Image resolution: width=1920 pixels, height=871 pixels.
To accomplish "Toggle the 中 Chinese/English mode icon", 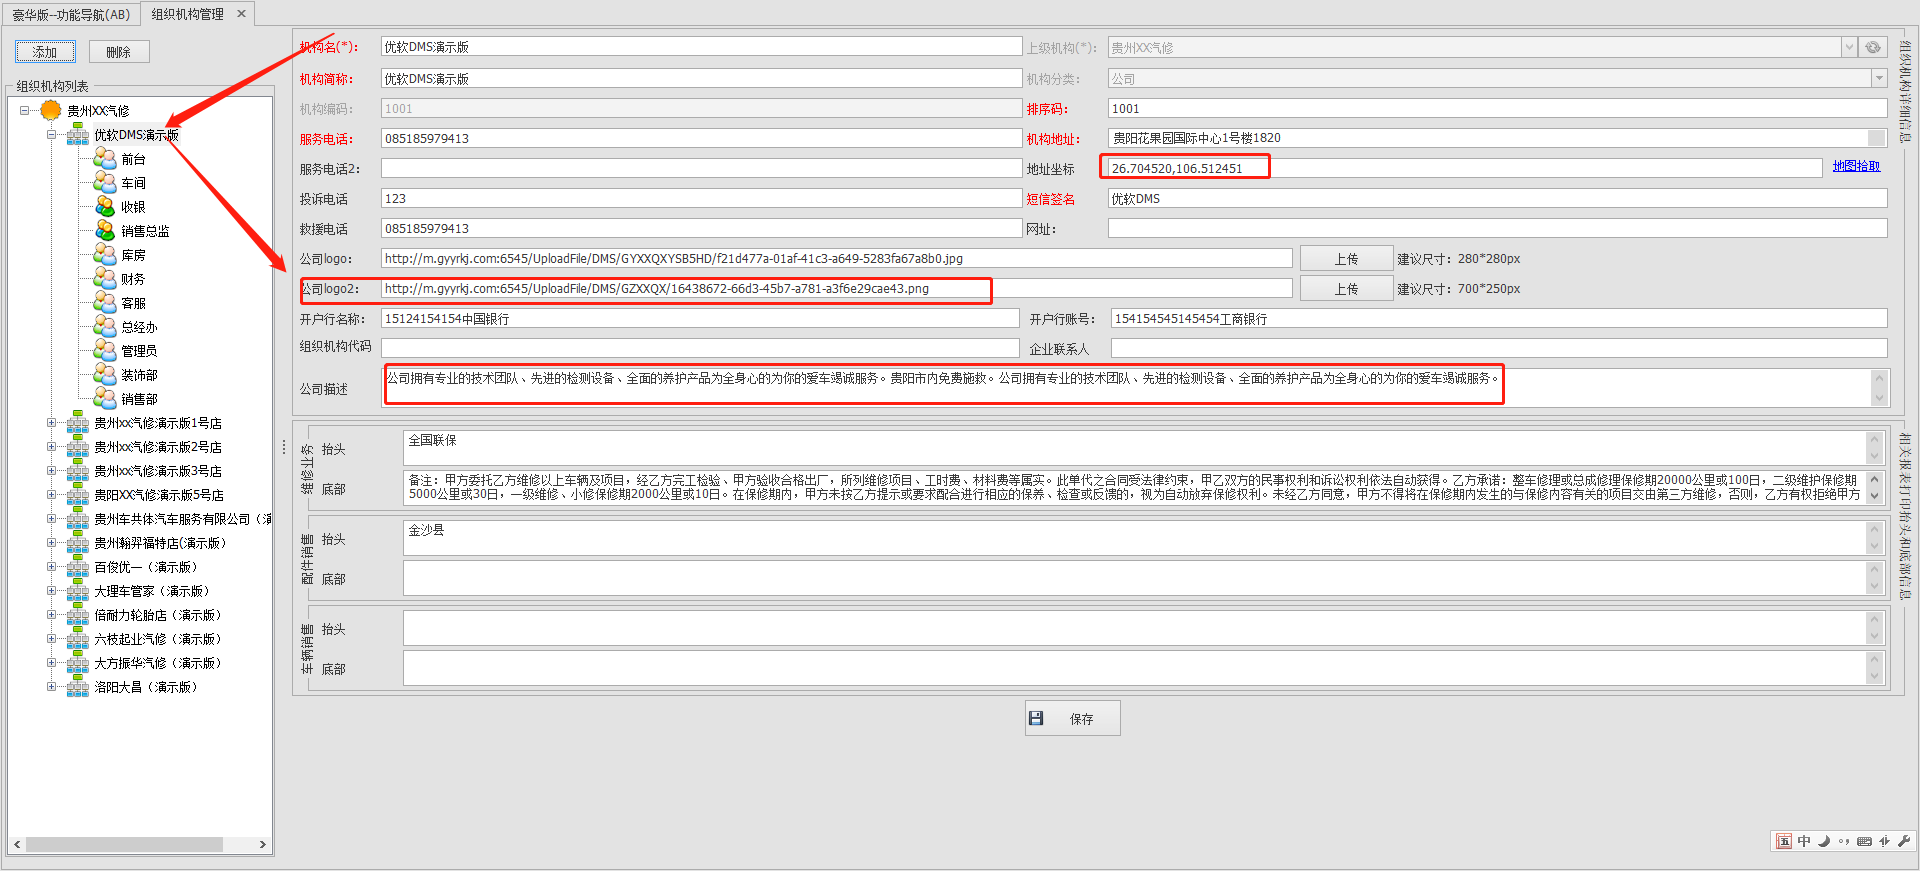I will (x=1804, y=841).
